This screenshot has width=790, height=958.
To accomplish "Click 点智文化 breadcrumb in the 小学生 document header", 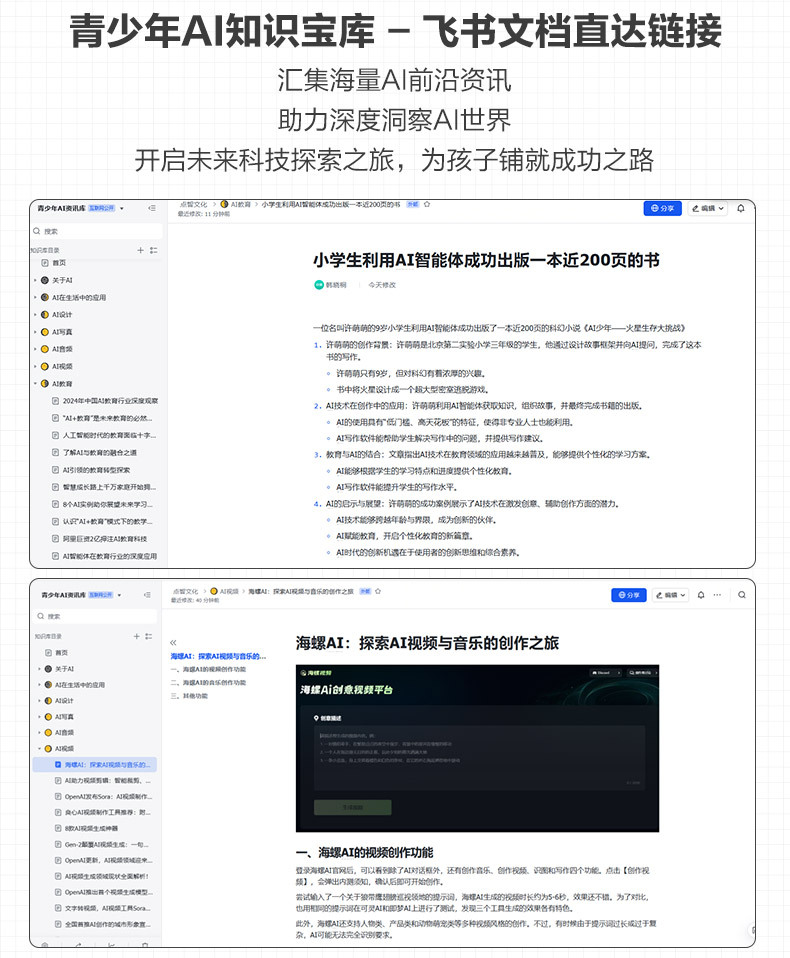I will [194, 205].
